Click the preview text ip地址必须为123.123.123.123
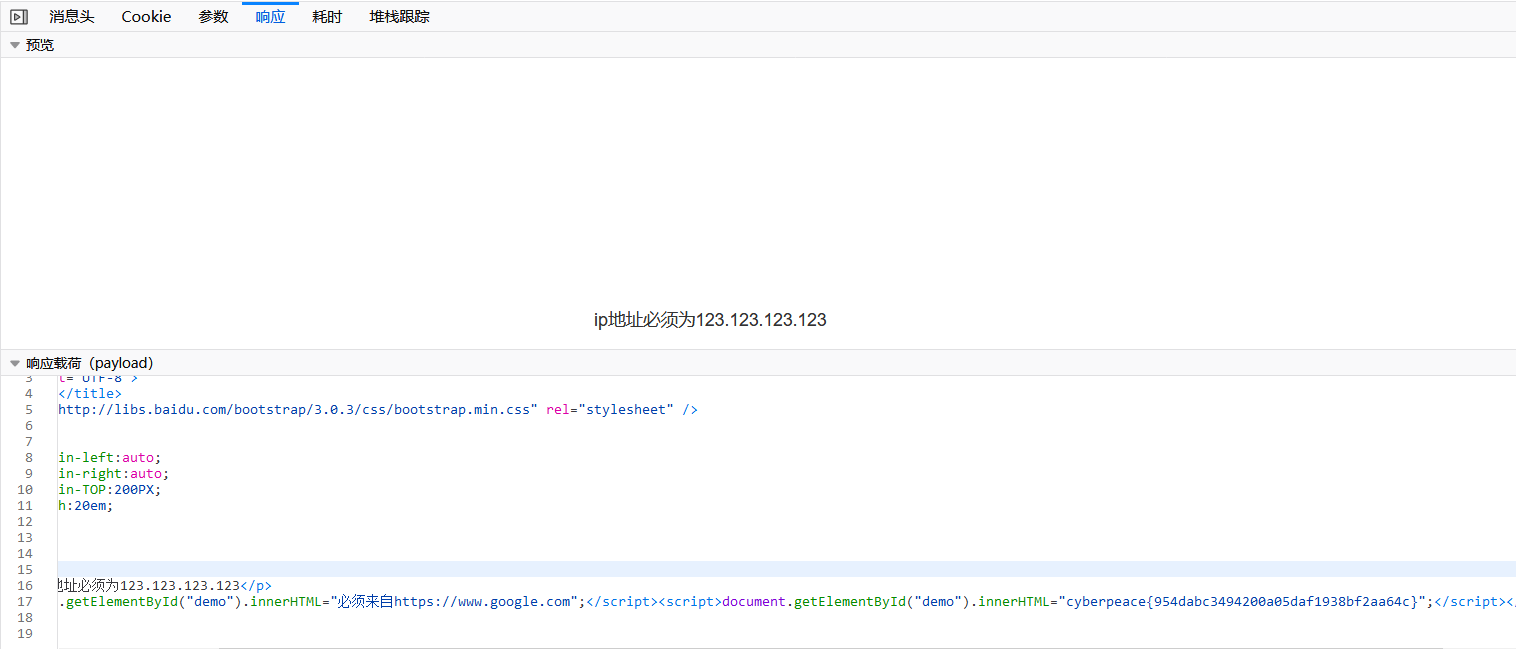Screen dimensions: 1516x649 710,319
